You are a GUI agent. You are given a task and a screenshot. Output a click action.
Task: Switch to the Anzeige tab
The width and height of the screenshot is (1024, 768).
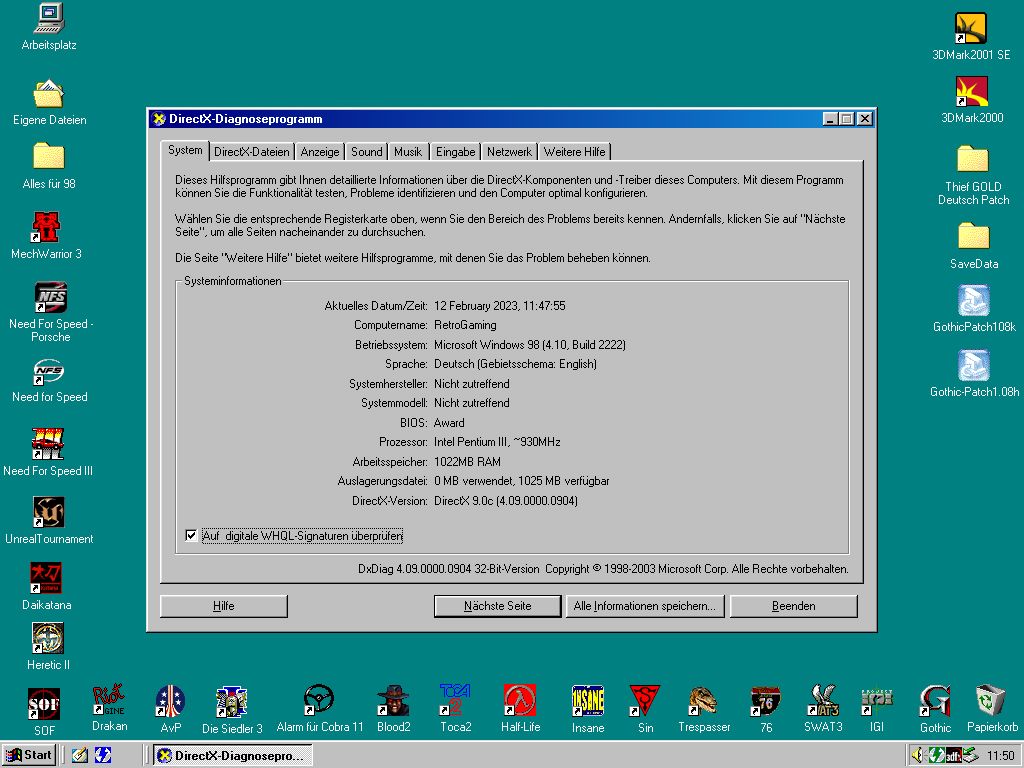pyautogui.click(x=320, y=152)
